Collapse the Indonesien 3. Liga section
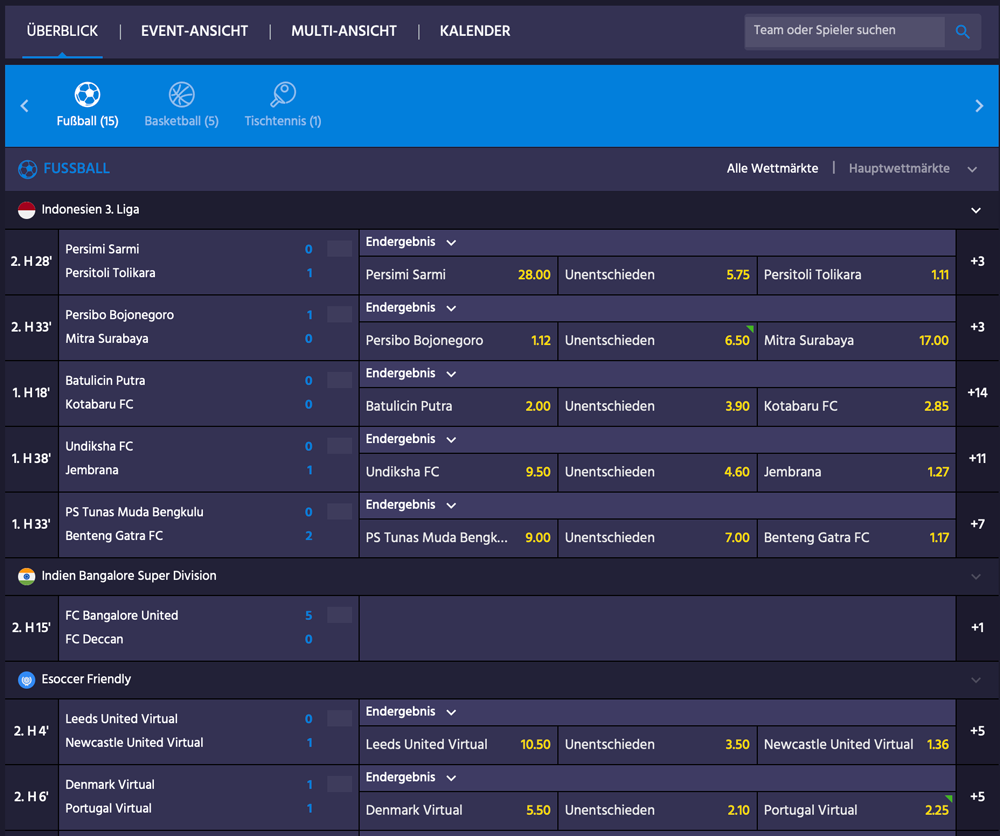This screenshot has height=836, width=1000. [x=976, y=210]
